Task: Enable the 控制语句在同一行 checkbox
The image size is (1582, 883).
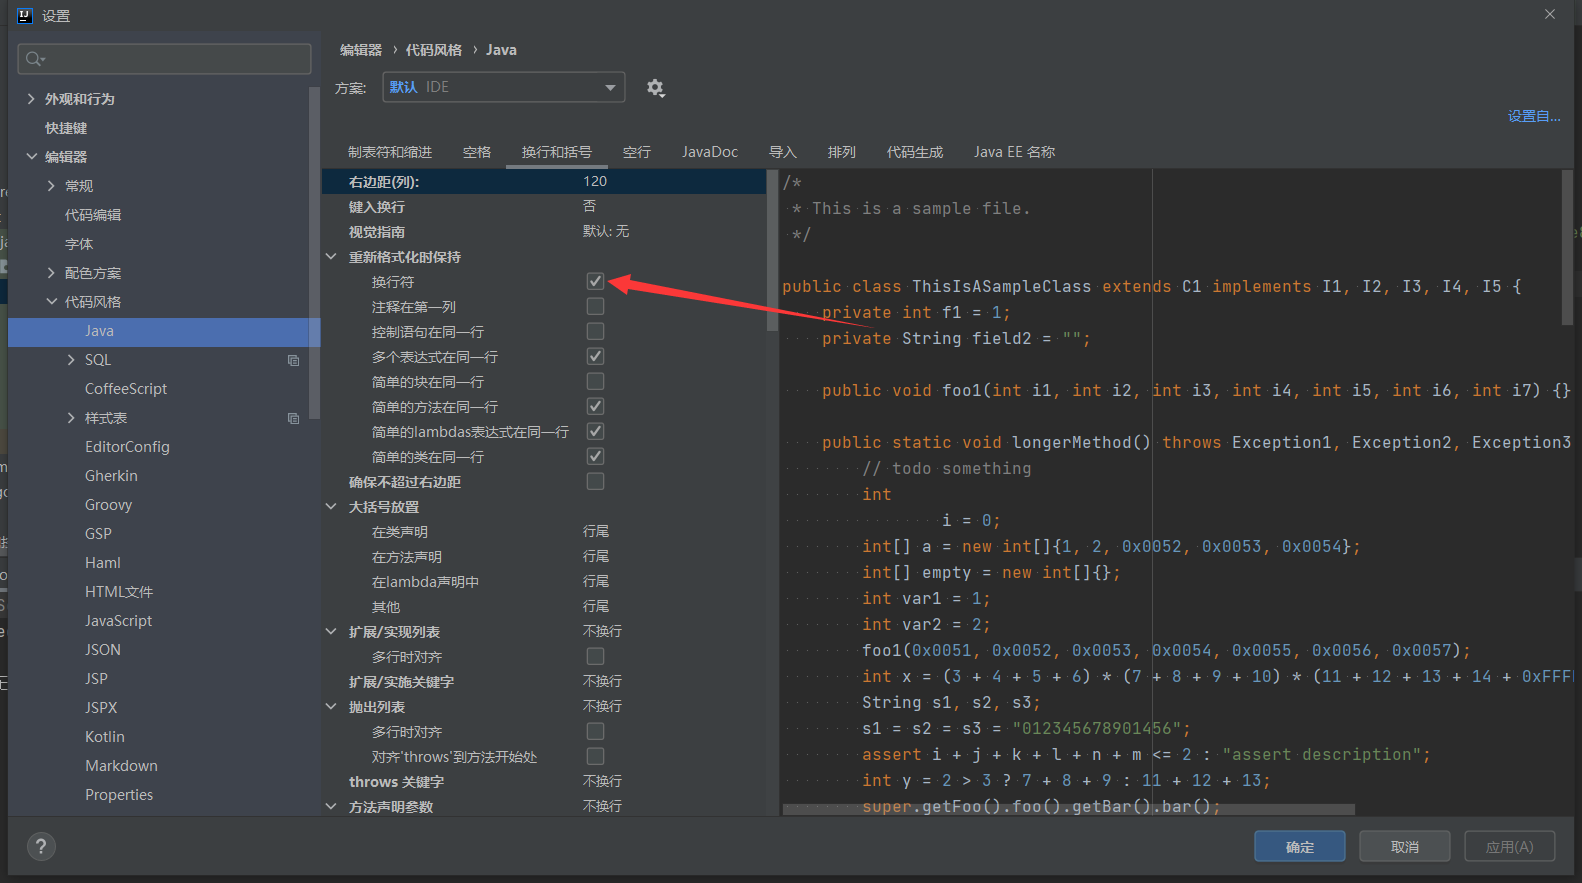Action: [595, 331]
